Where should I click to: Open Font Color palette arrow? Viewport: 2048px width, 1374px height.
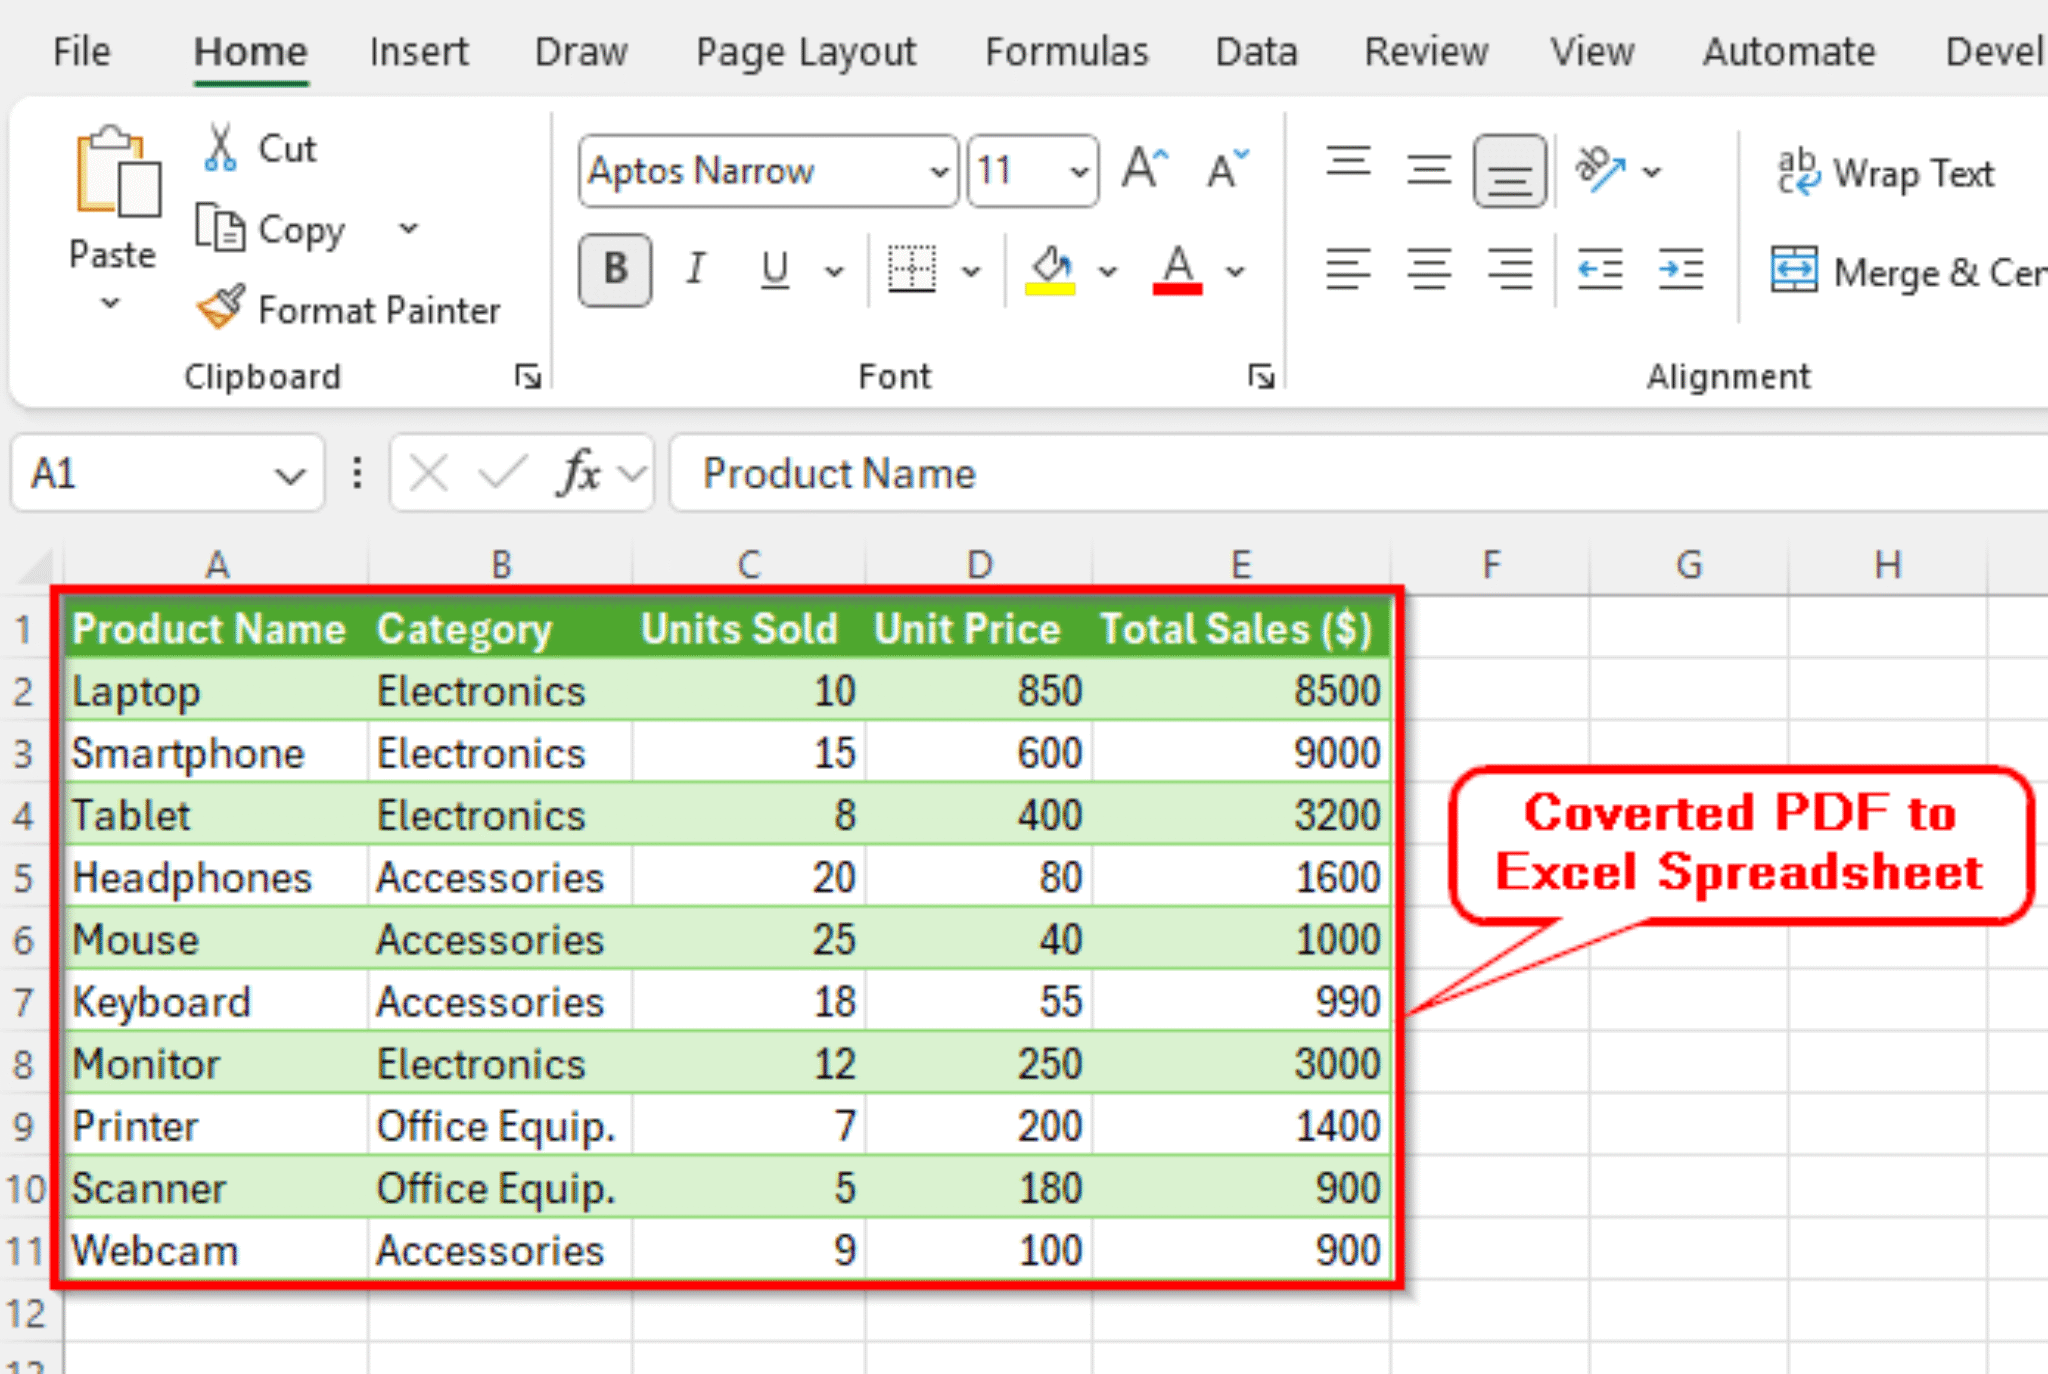[1236, 271]
